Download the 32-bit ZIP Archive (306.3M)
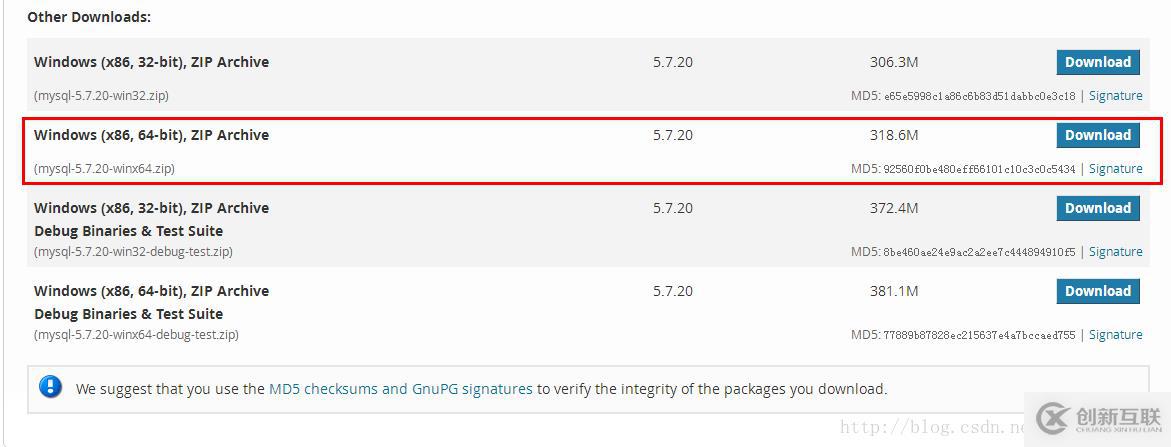Image resolution: width=1171 pixels, height=447 pixels. pyautogui.click(x=1098, y=63)
